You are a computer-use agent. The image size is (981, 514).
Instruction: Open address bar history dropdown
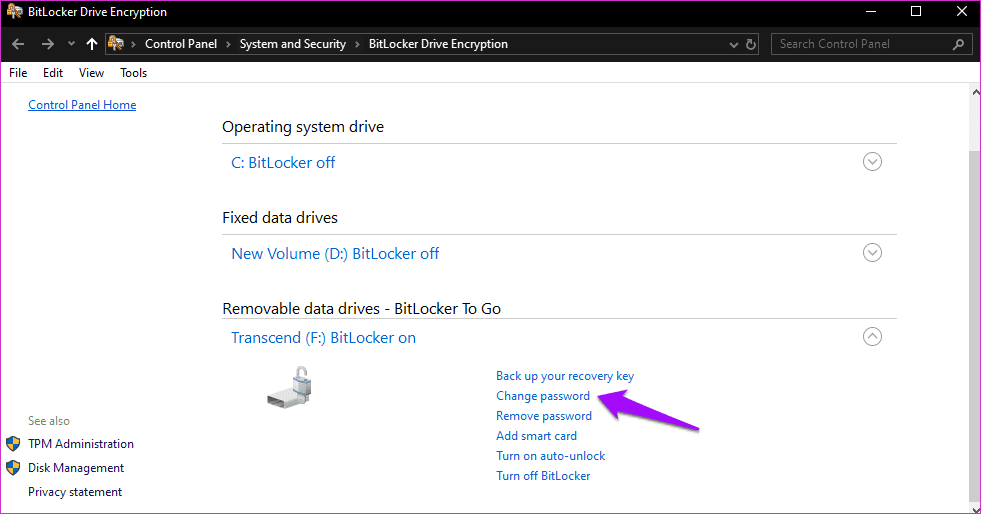734,44
